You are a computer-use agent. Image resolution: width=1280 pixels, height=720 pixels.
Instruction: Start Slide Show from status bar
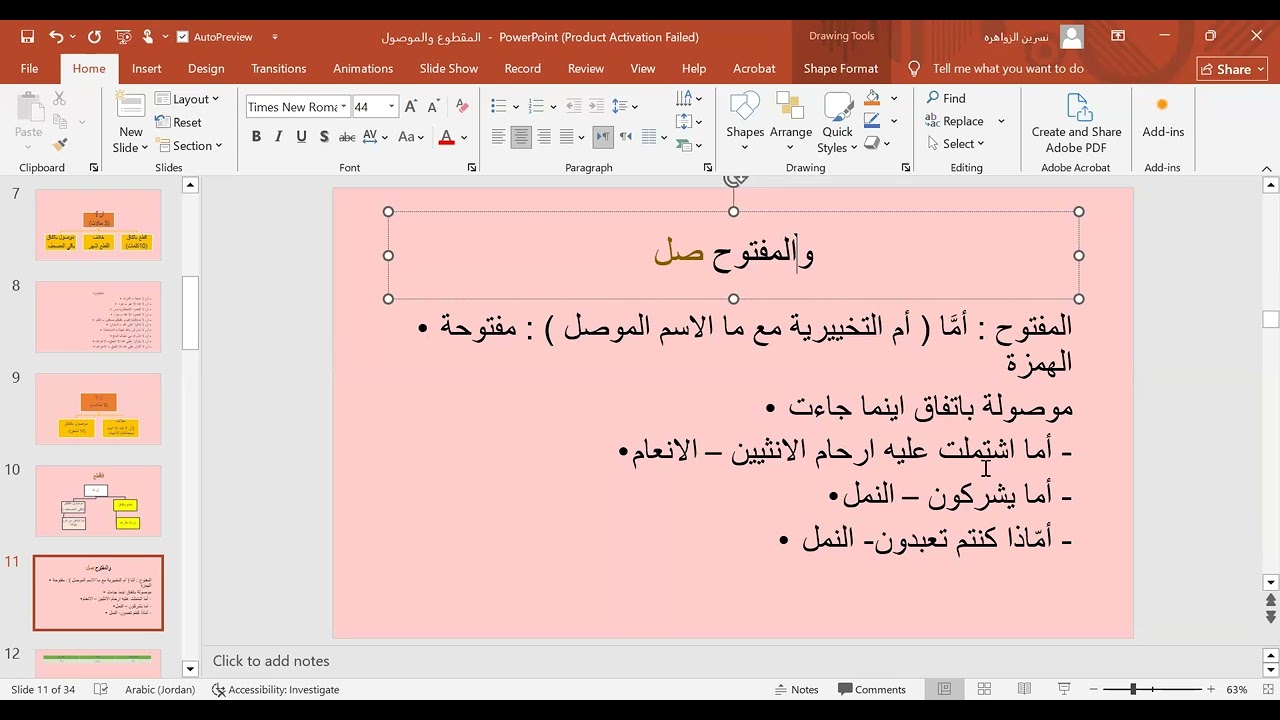pos(1064,689)
